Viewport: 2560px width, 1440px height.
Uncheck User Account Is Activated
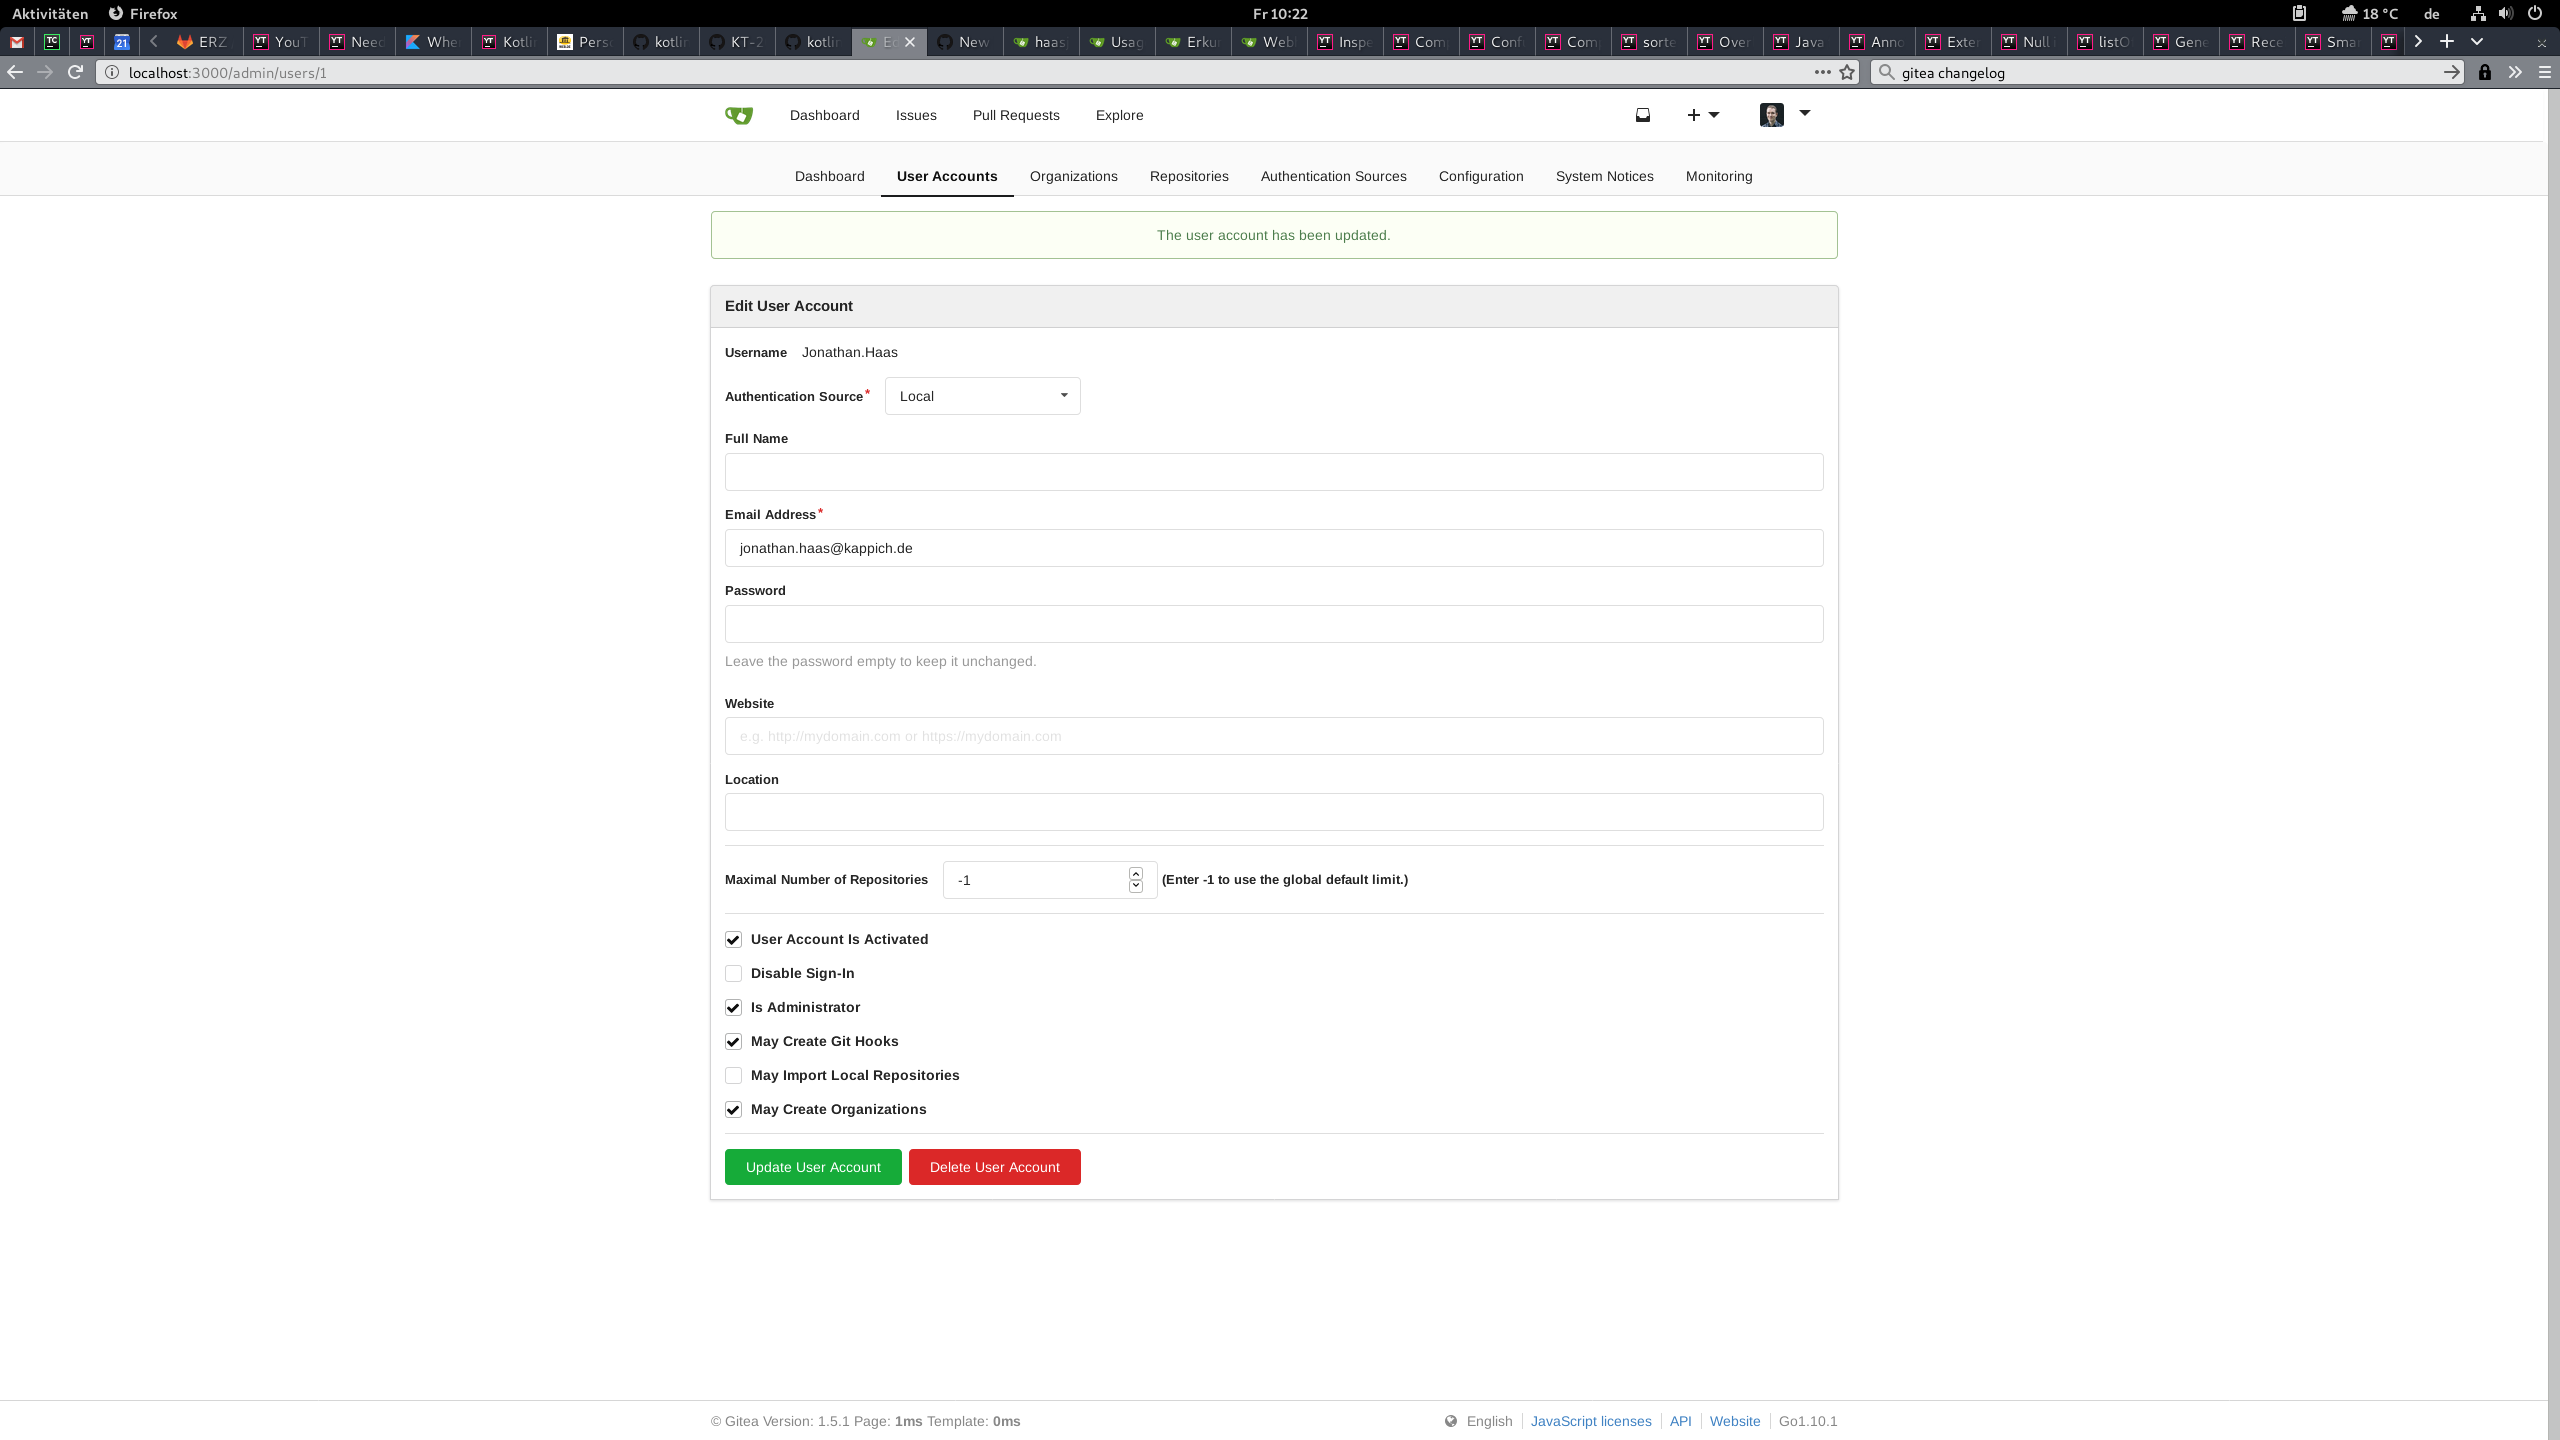[x=734, y=940]
